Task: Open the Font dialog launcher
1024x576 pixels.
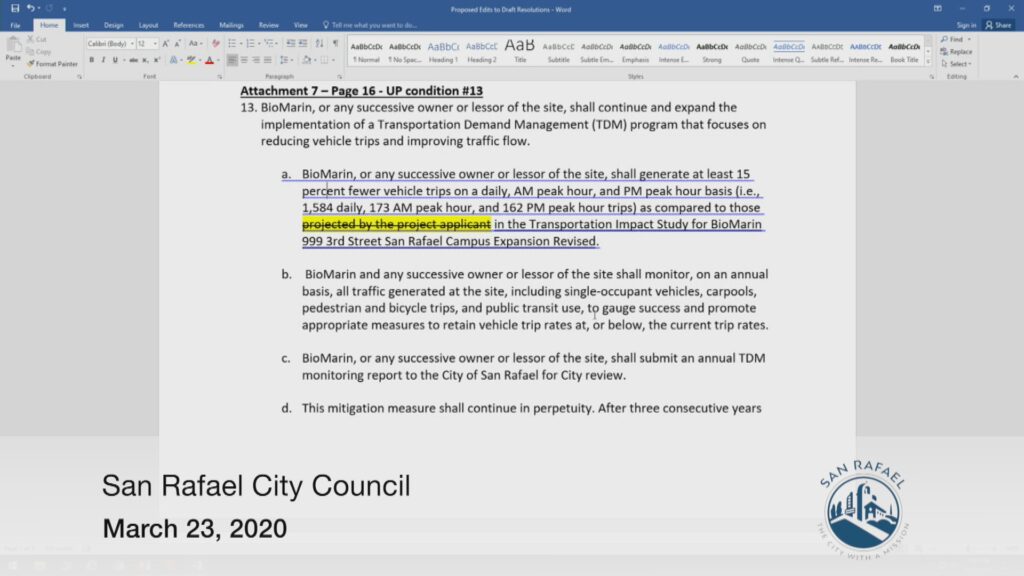Action: tap(219, 77)
